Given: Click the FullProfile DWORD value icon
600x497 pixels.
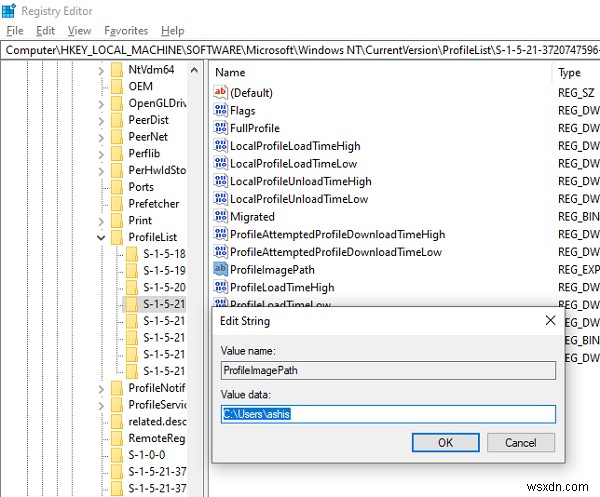Looking at the screenshot, I should 220,128.
